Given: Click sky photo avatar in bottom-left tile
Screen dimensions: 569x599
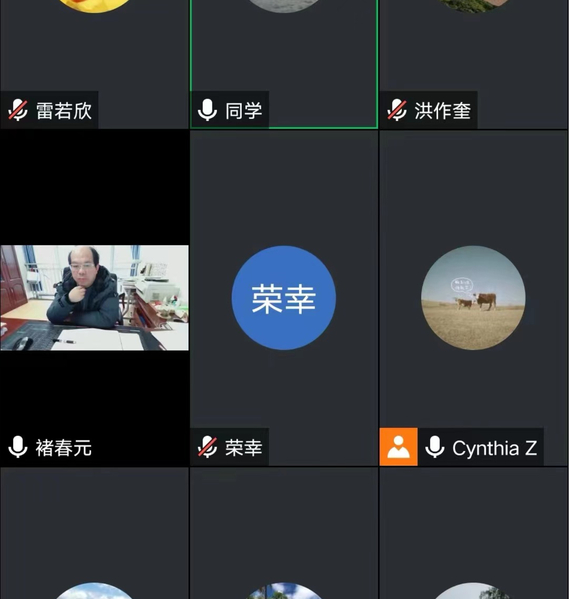Looking at the screenshot, I should point(94,591).
